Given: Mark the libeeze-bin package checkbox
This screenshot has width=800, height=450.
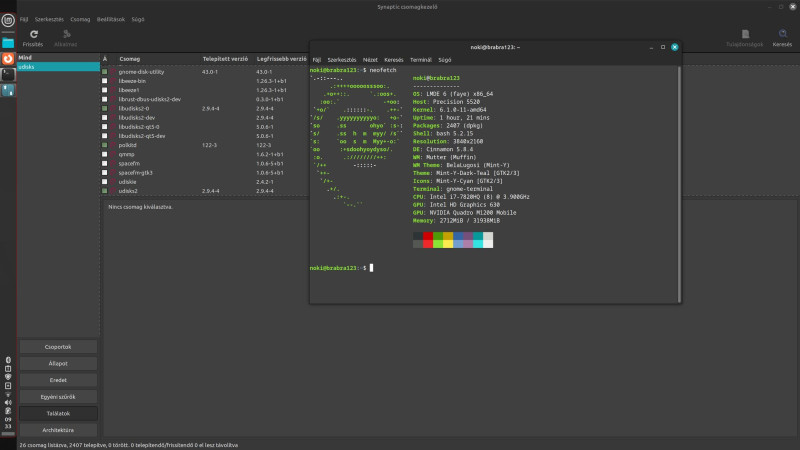Looking at the screenshot, I should pos(105,81).
